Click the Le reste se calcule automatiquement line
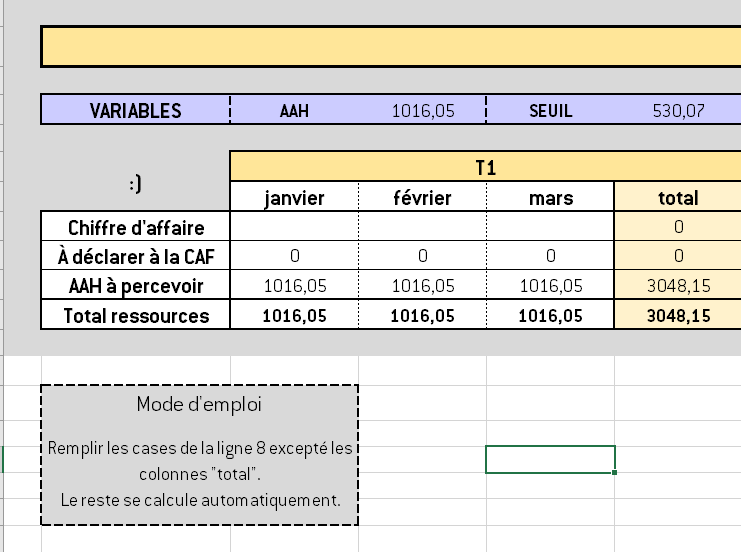 pos(200,500)
